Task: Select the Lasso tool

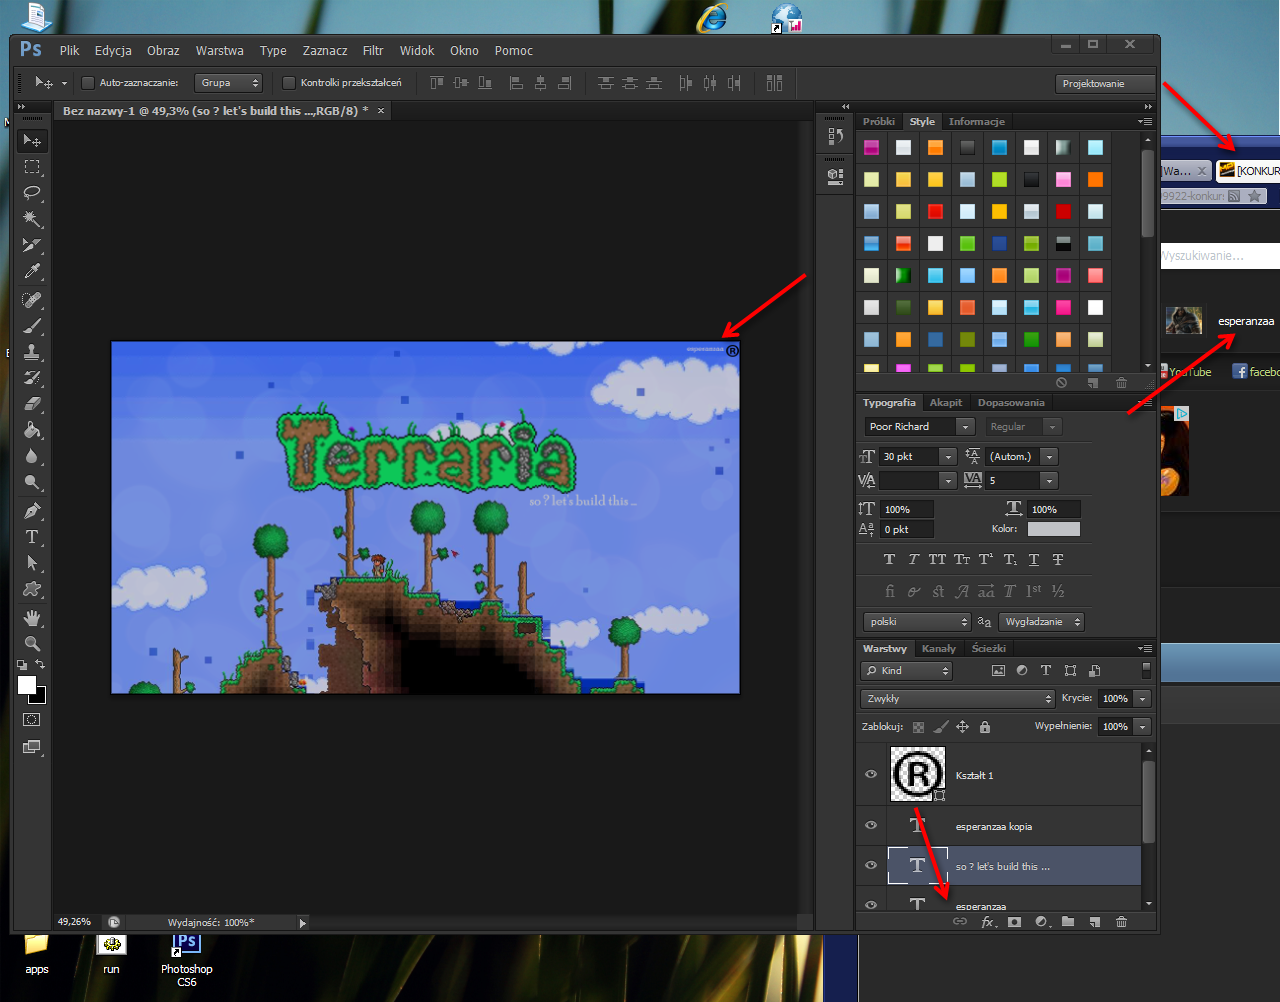Action: coord(33,193)
